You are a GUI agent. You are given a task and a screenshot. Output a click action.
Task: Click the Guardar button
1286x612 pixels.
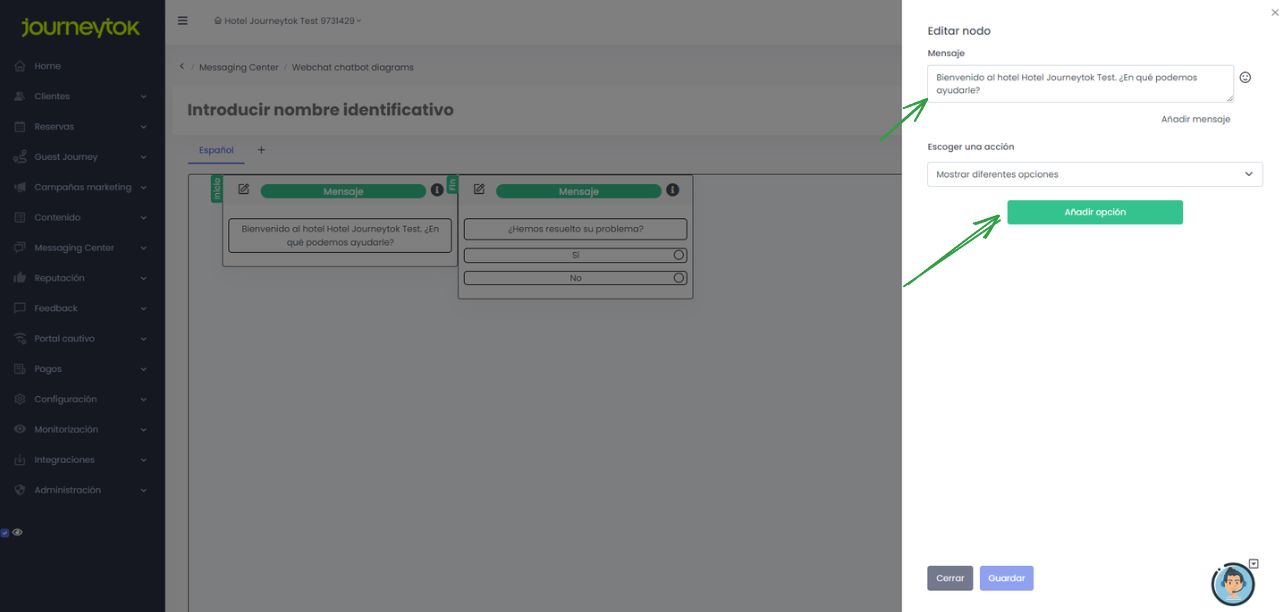1006,578
